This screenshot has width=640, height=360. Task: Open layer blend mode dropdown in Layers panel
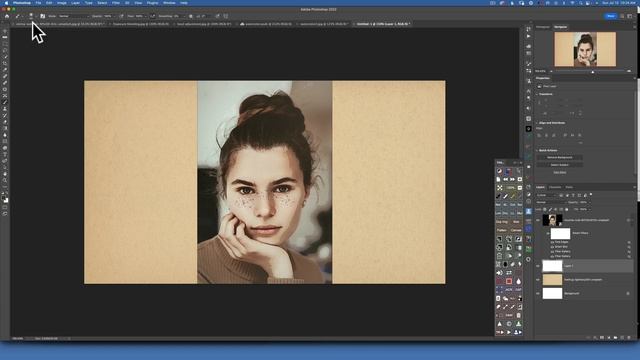pyautogui.click(x=550, y=202)
